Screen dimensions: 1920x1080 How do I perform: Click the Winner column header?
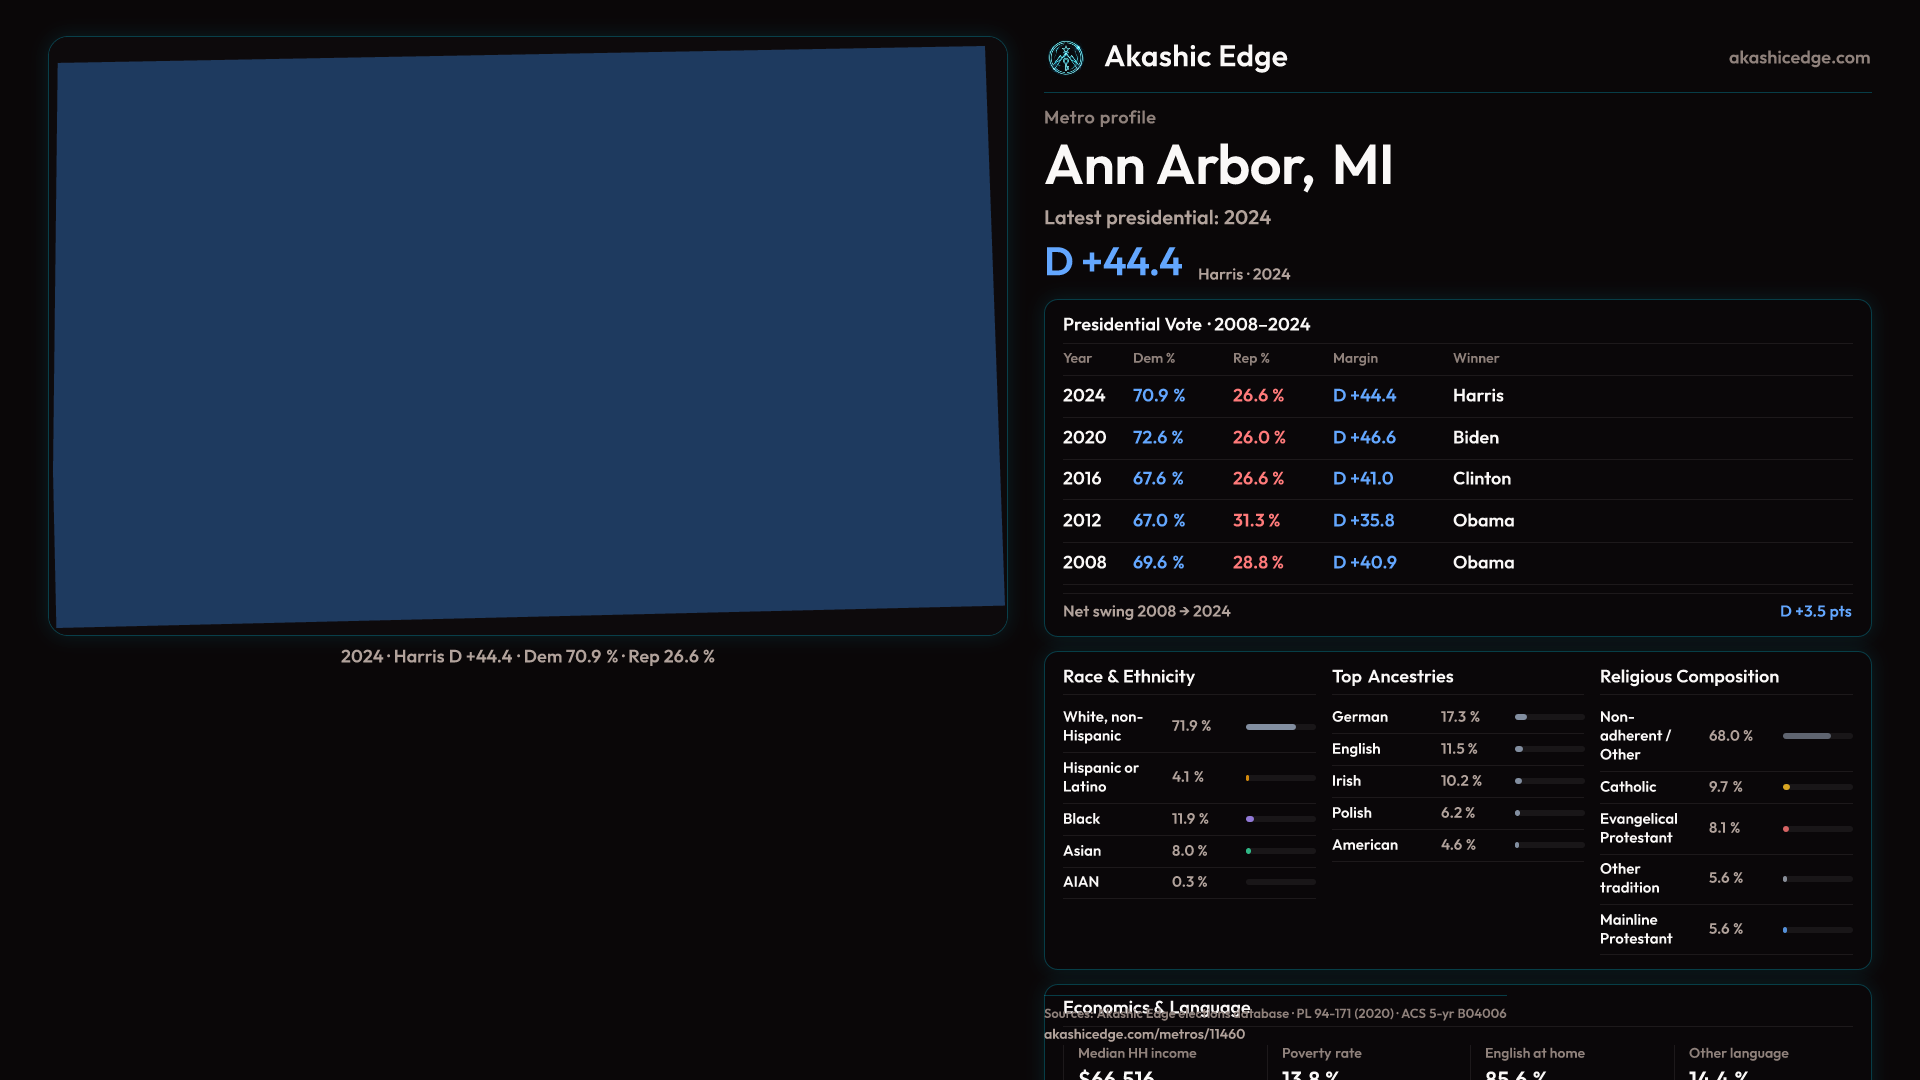click(x=1475, y=358)
